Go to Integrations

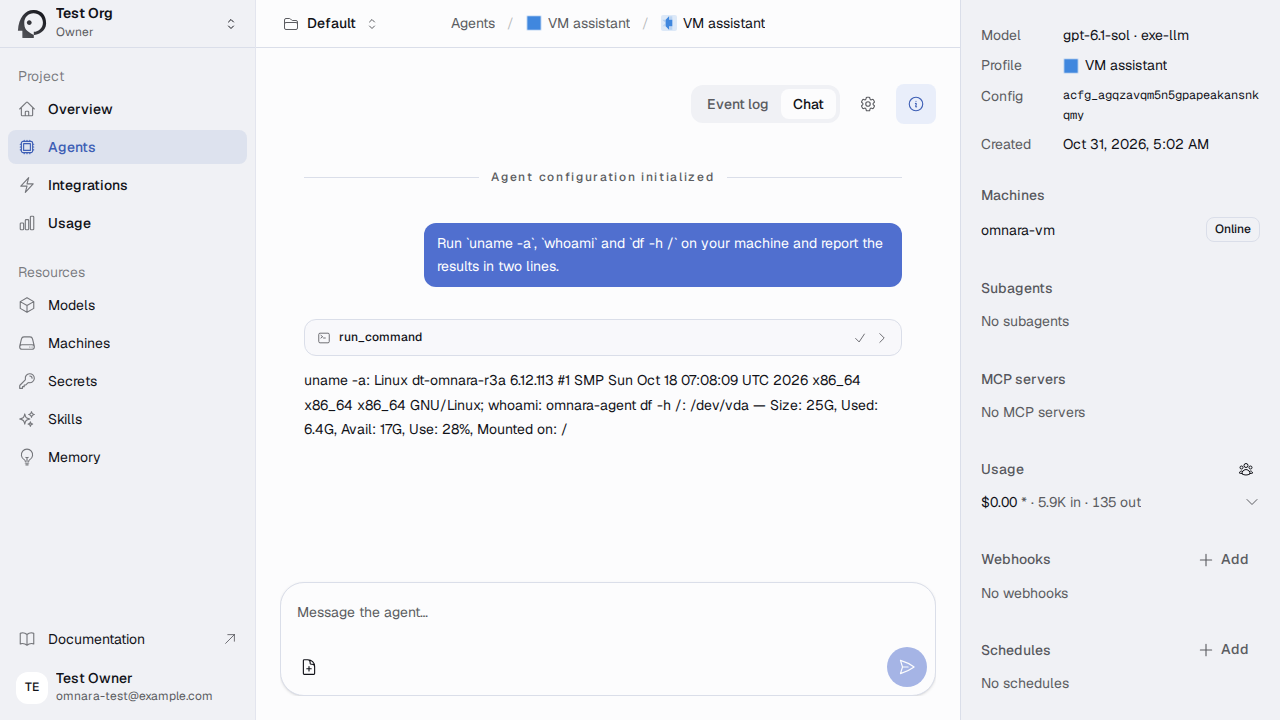[127, 185]
